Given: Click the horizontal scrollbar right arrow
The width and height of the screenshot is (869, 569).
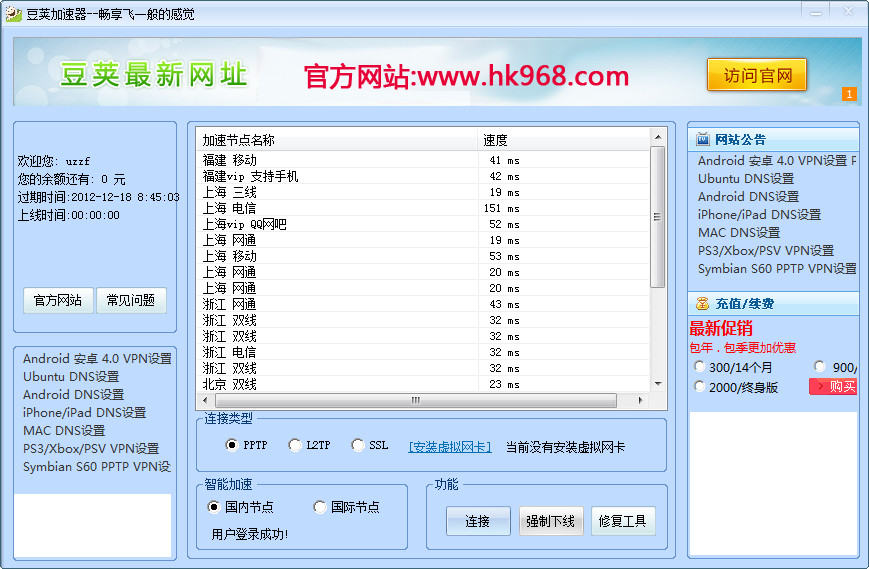Looking at the screenshot, I should click(641, 400).
